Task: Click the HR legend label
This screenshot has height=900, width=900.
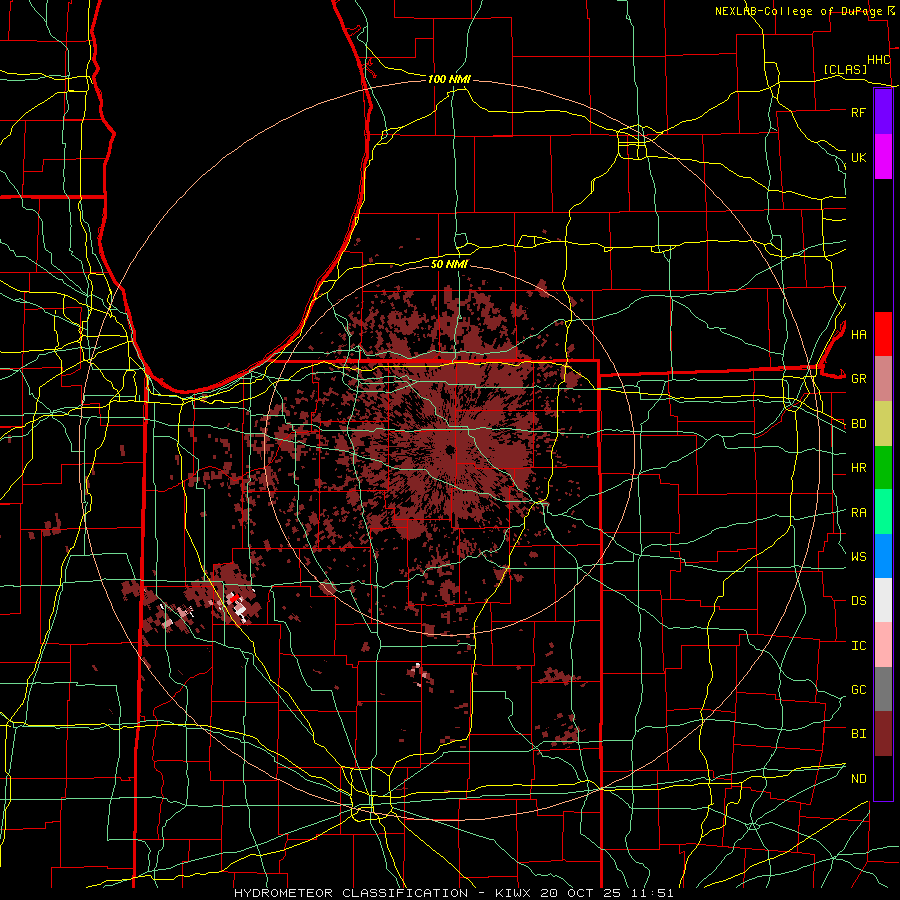Action: [858, 468]
